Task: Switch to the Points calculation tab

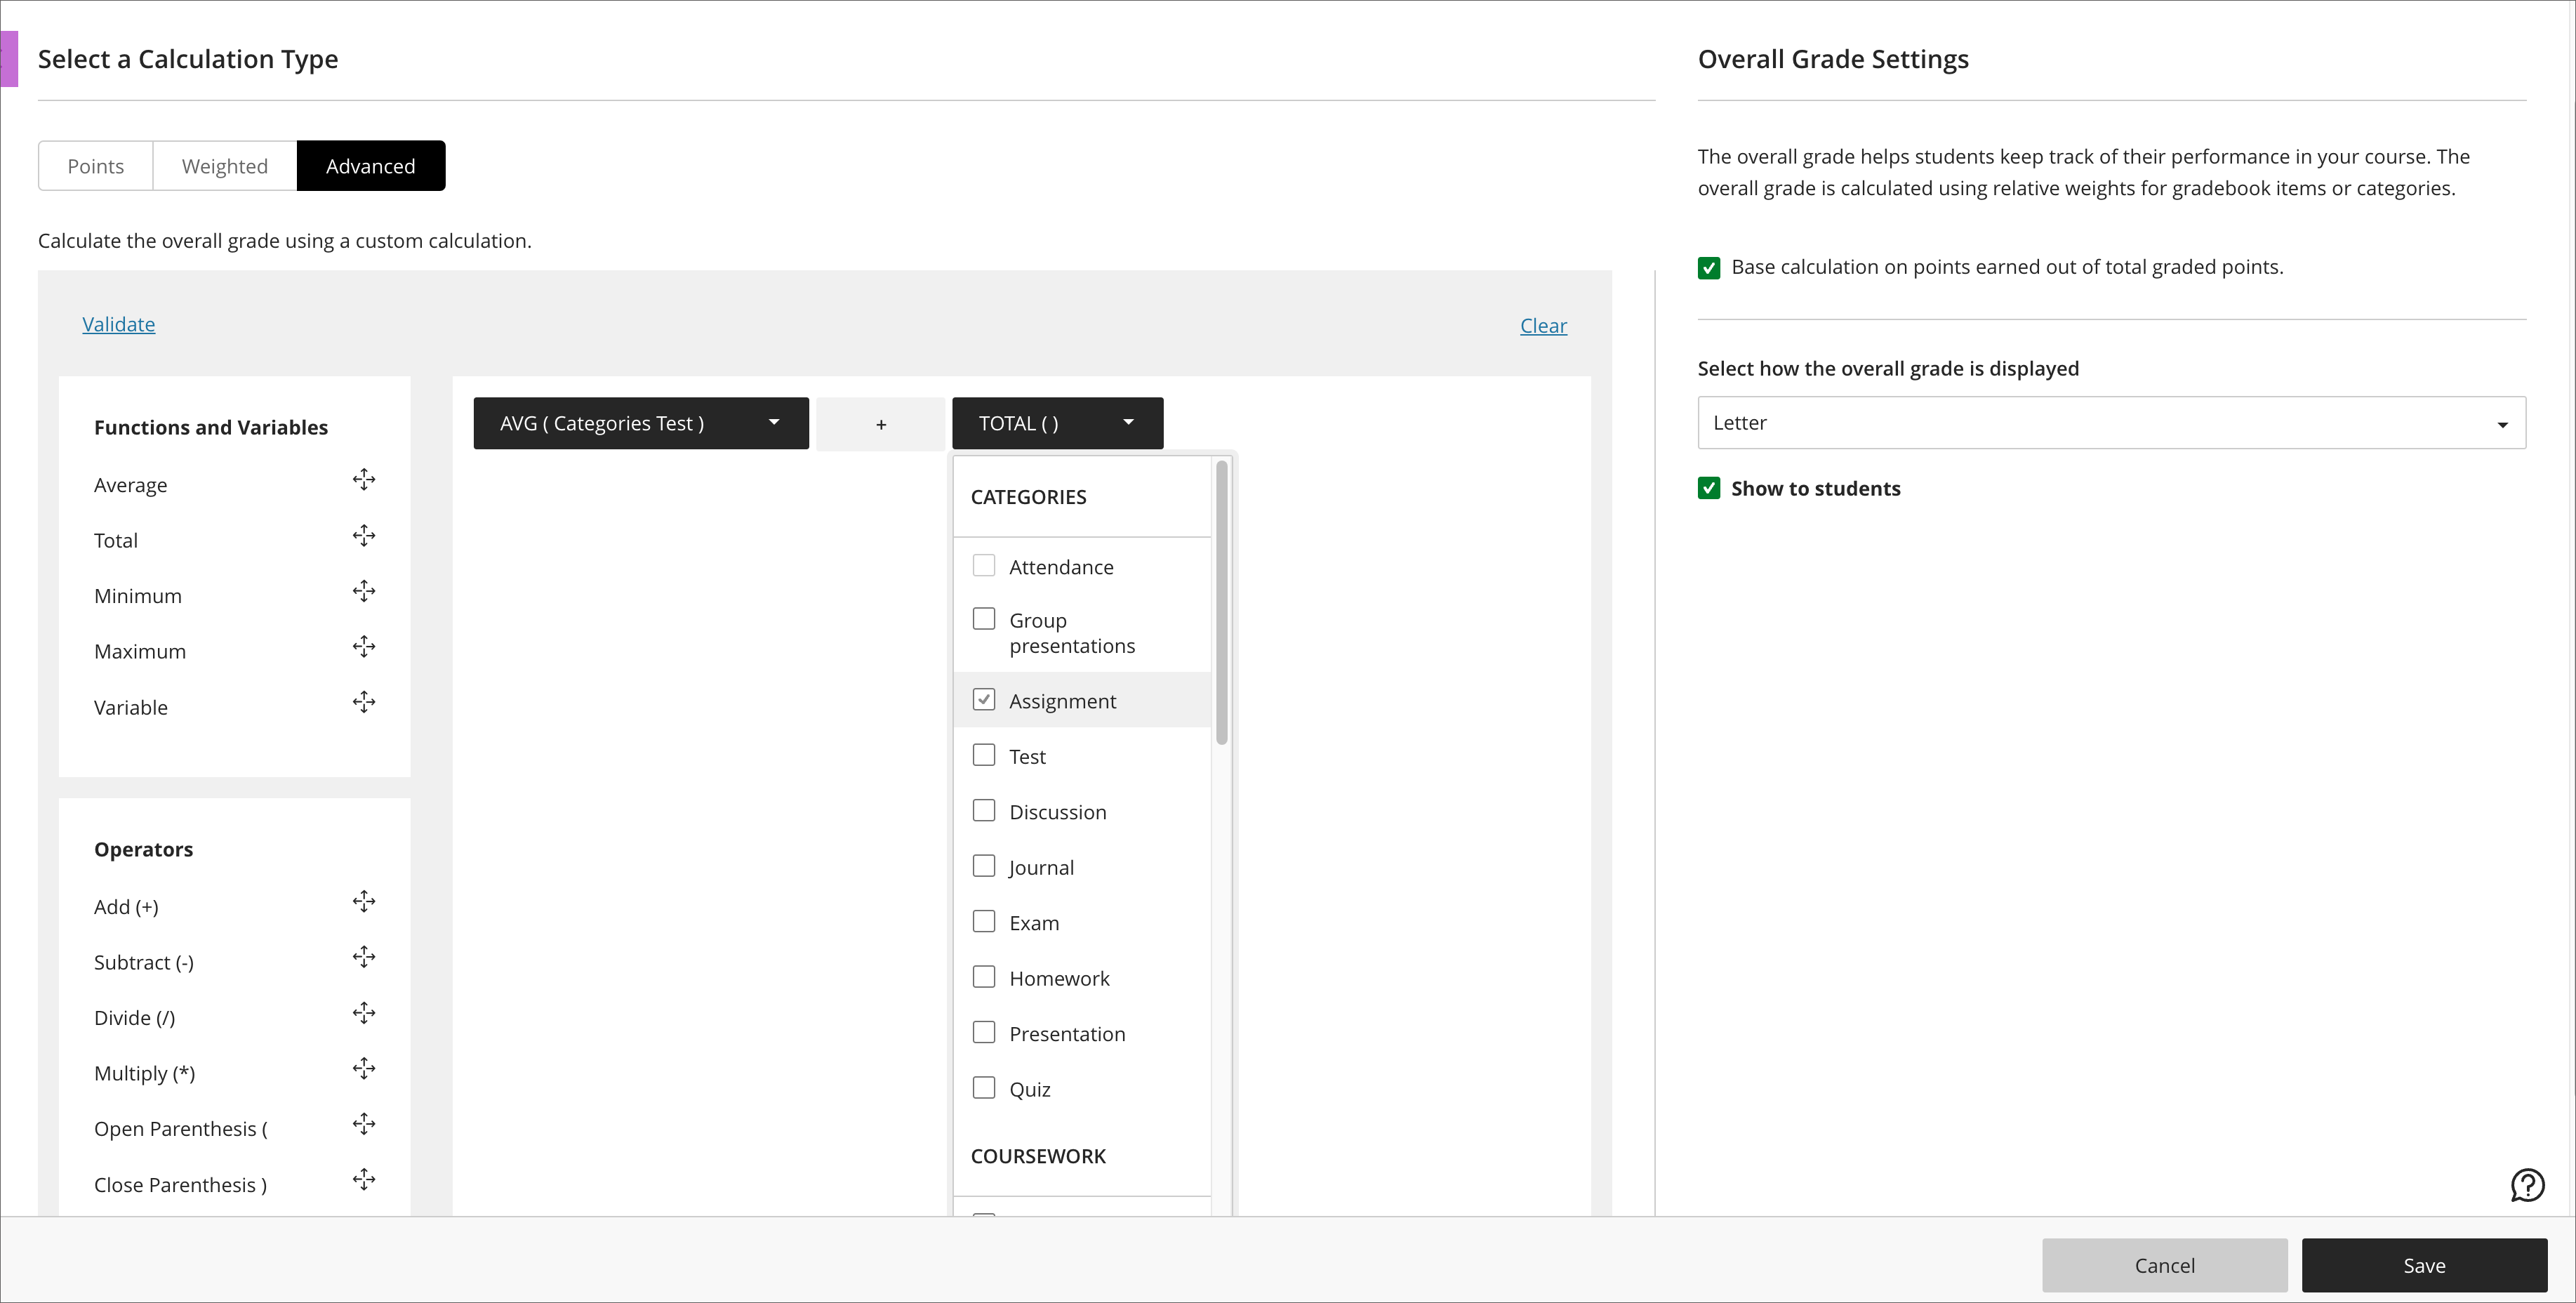Action: (95, 164)
